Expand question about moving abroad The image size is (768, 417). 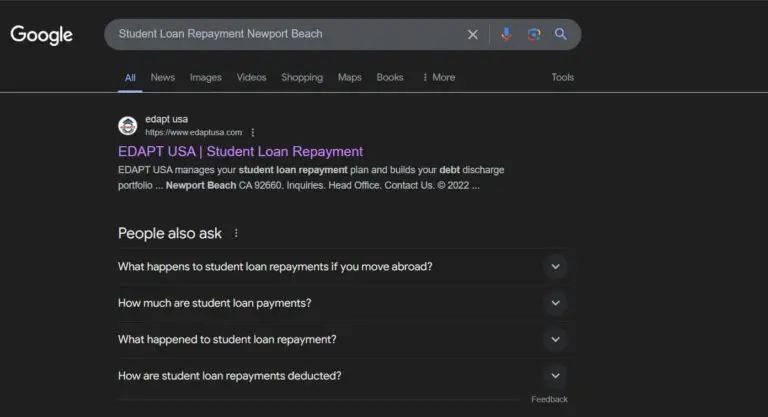[x=555, y=267]
